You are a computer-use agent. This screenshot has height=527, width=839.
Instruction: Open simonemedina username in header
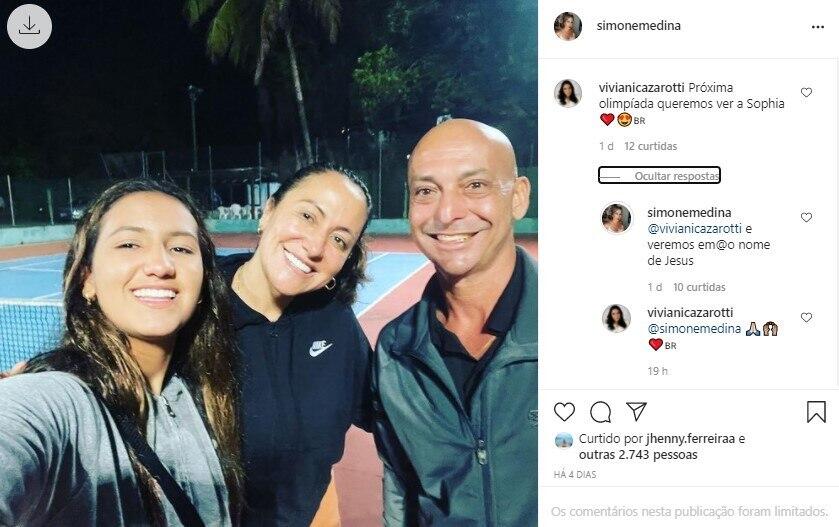click(638, 26)
